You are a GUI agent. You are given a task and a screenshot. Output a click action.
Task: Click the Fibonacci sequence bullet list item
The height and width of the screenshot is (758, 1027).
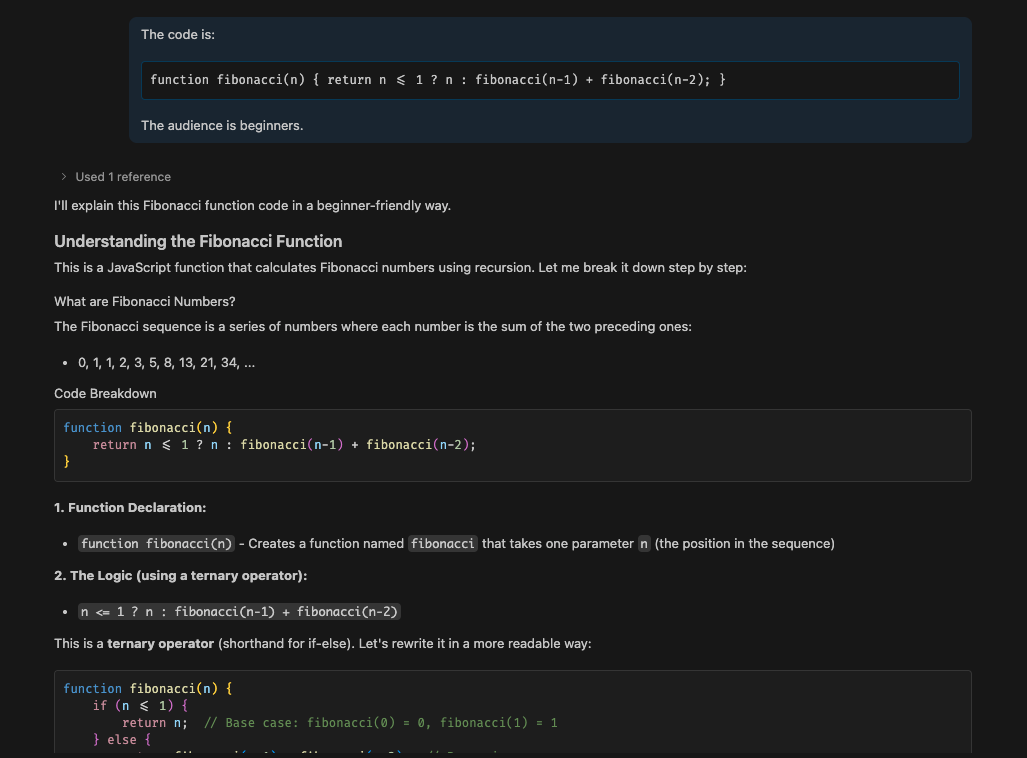coord(166,363)
